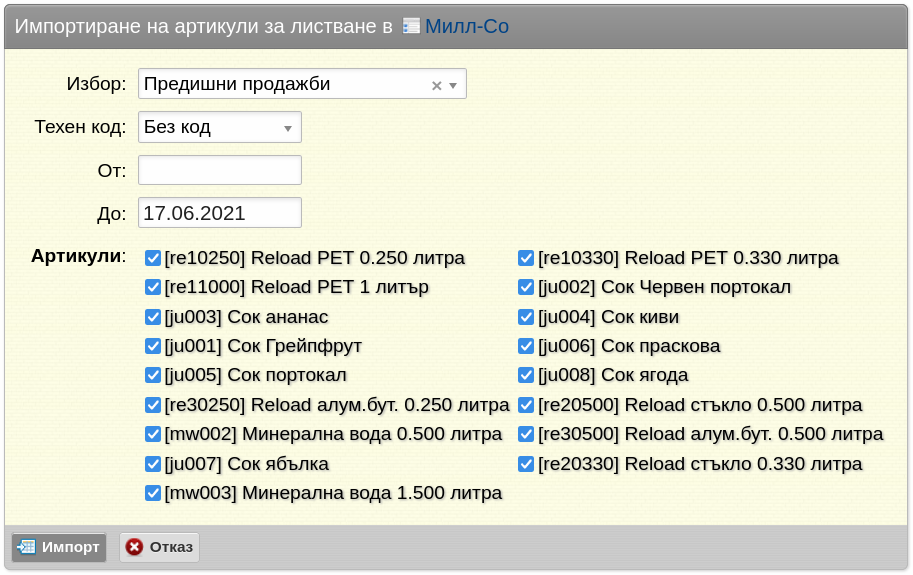Toggle [re11000] Reload PET 1 литър
The image size is (913, 575).
pos(153,287)
